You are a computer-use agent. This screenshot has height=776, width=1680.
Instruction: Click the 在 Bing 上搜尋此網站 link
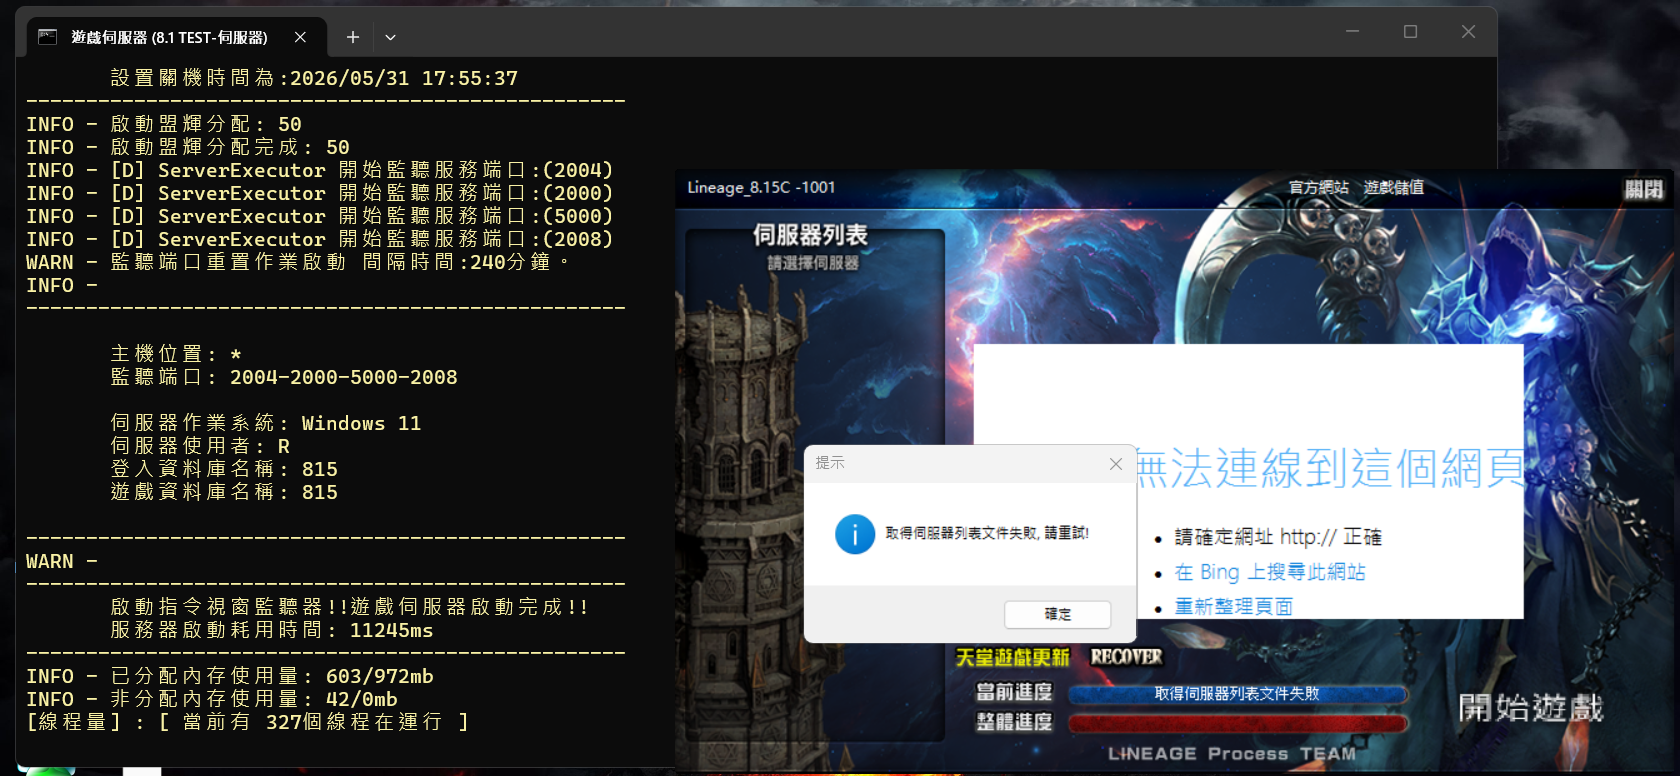[1270, 572]
